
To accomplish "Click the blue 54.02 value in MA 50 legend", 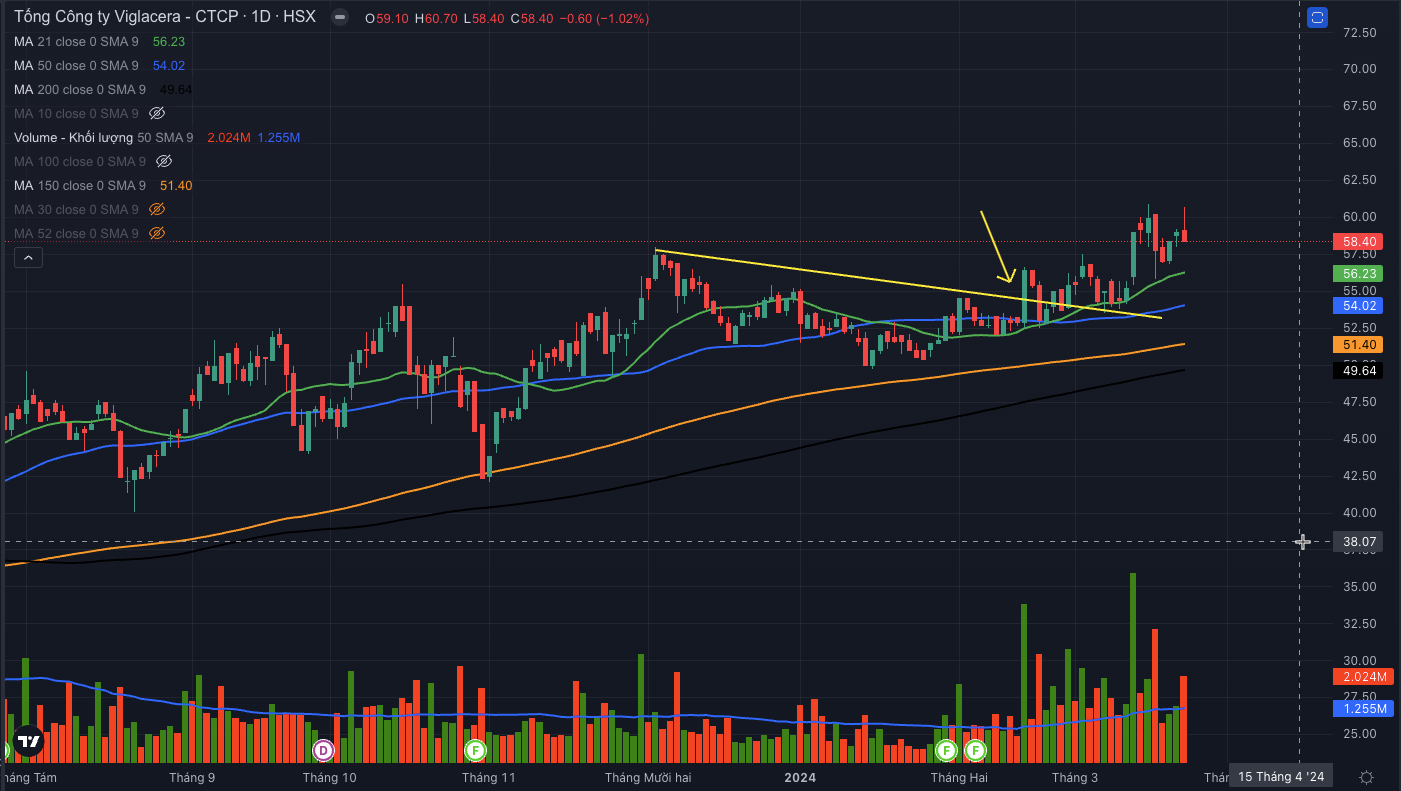I will [x=168, y=65].
